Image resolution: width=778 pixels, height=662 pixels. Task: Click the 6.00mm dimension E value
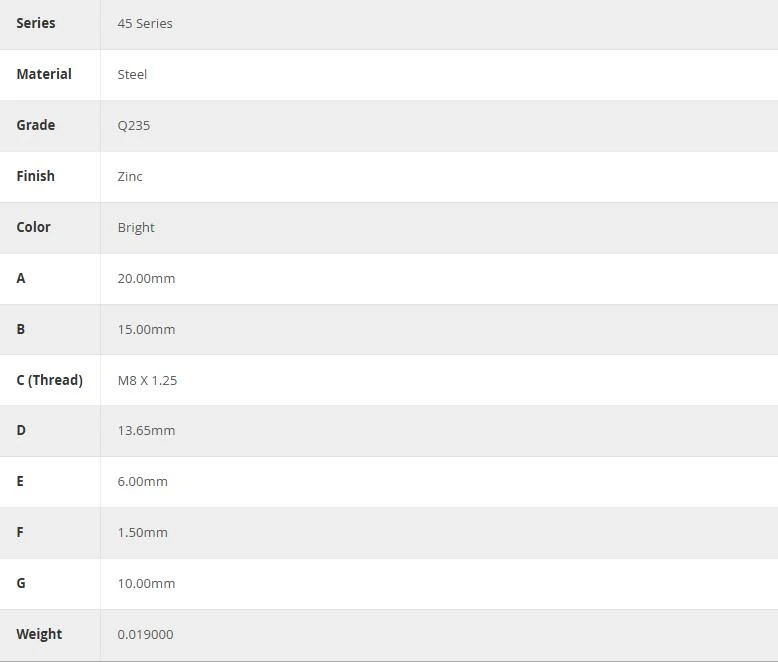coord(142,481)
